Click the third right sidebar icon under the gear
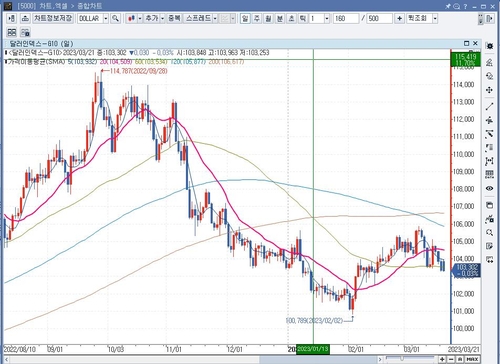 click(489, 76)
